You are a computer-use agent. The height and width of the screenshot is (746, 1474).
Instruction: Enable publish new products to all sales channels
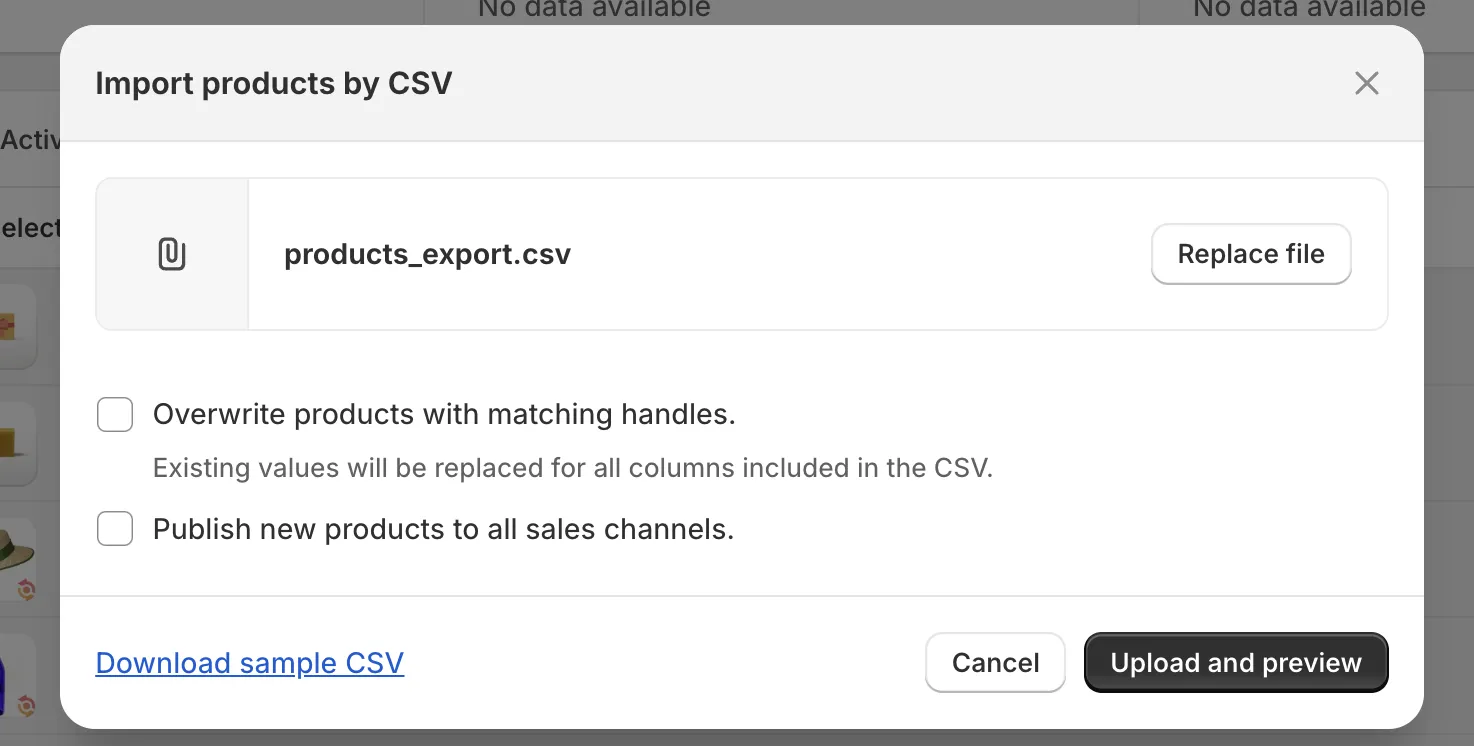pos(115,529)
